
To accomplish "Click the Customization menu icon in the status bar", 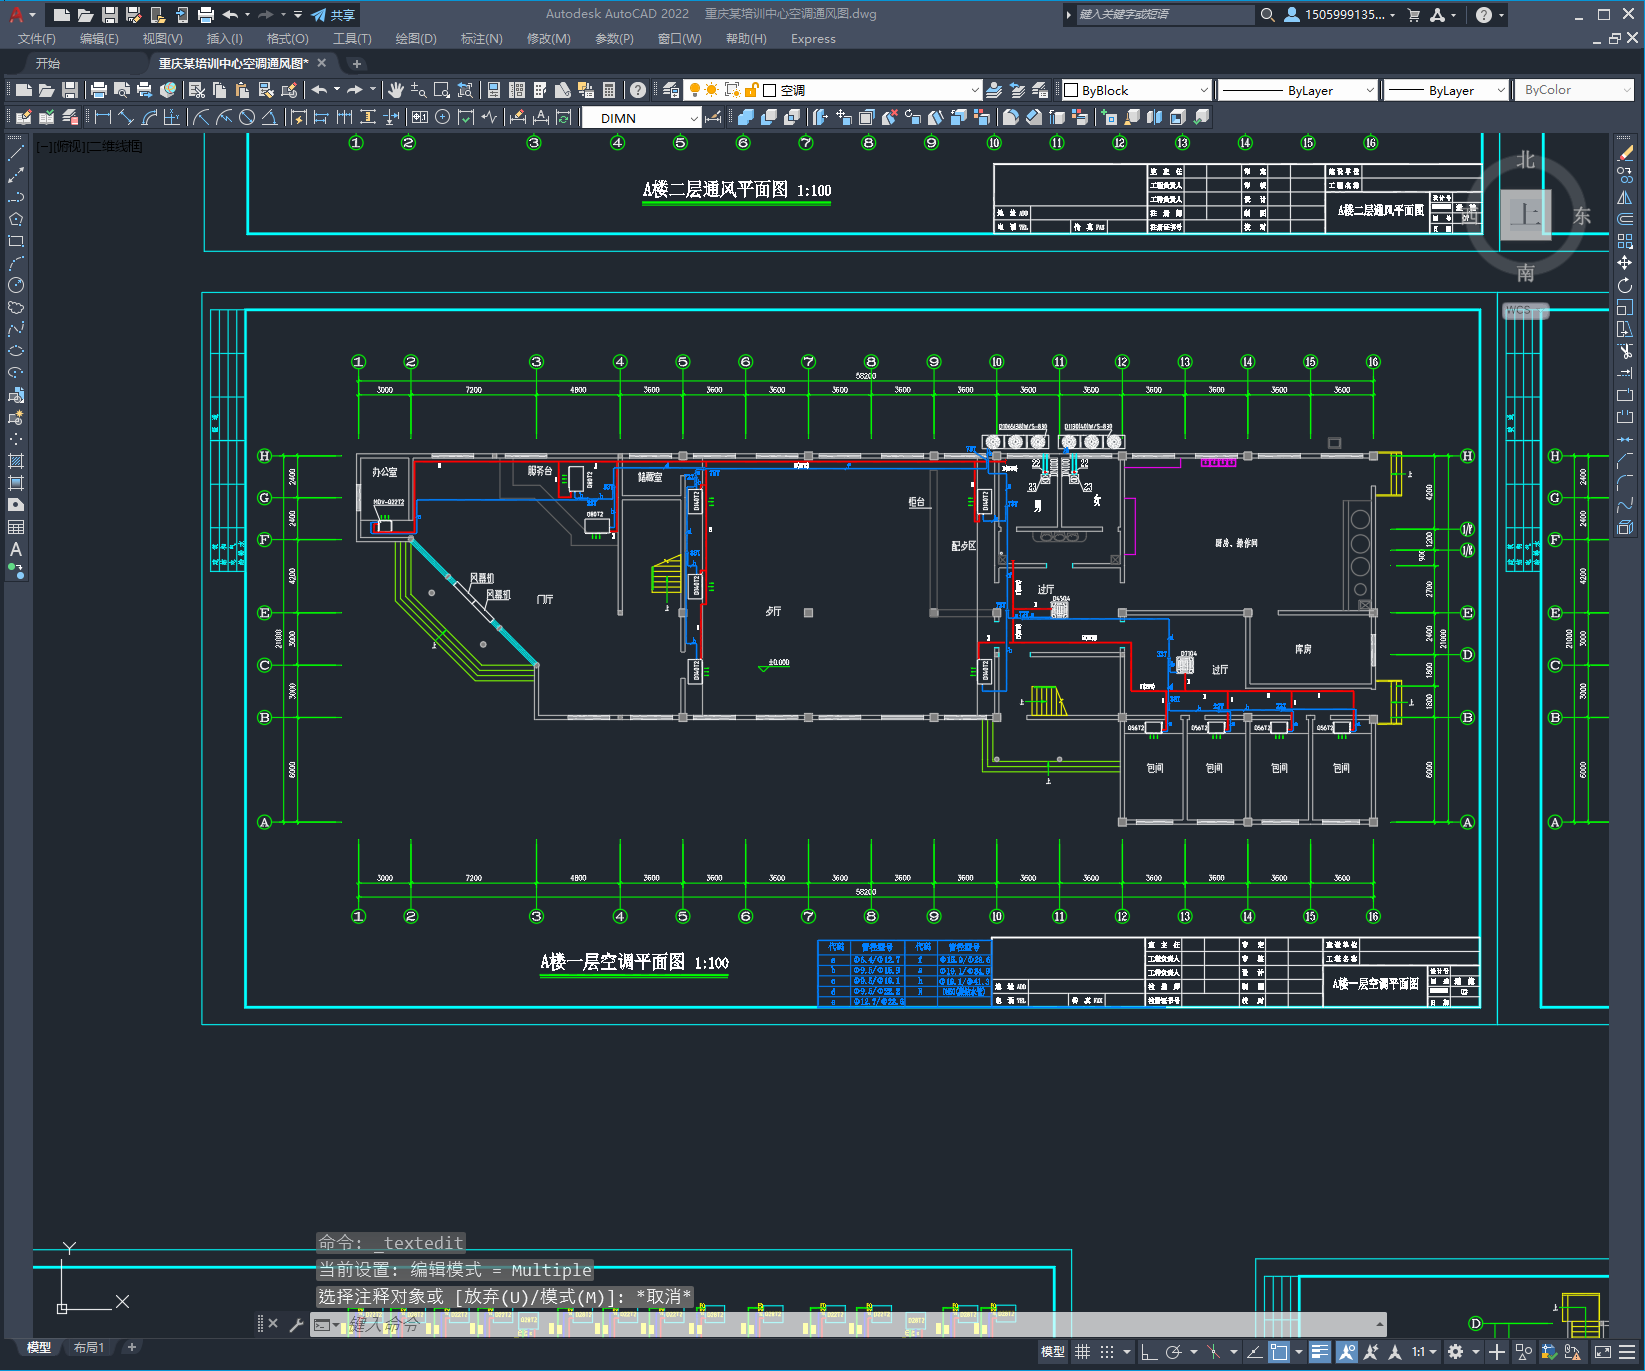I will 1628,1352.
